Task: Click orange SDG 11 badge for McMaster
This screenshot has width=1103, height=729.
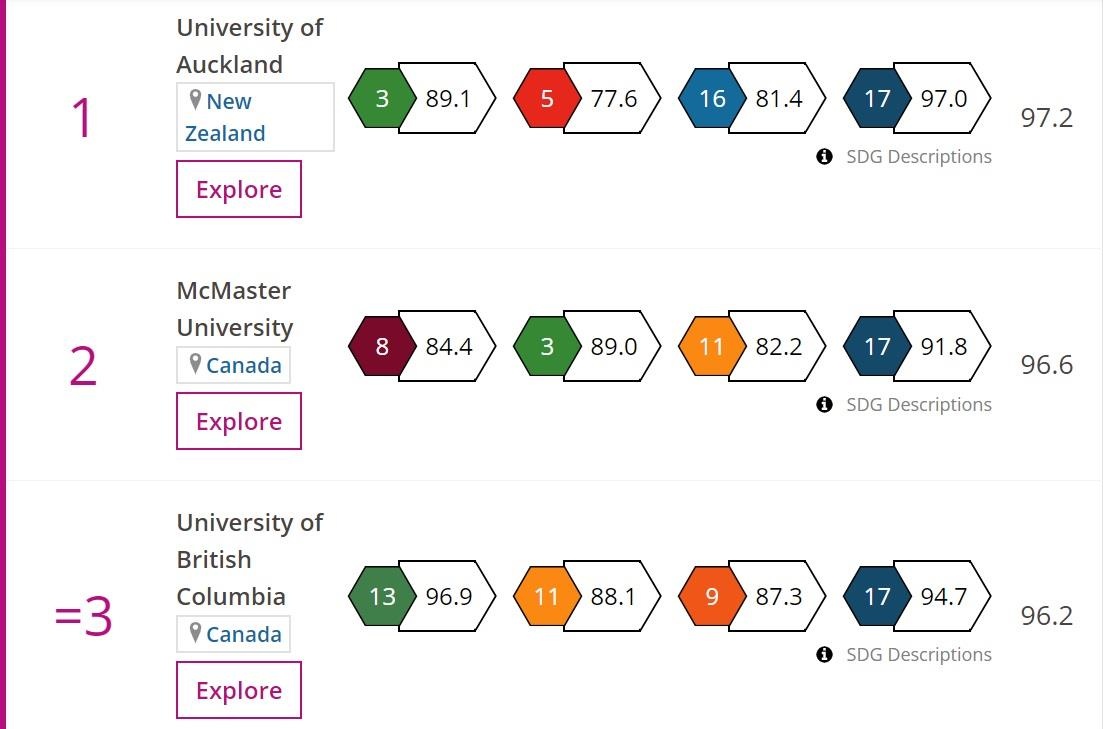Action: click(712, 346)
